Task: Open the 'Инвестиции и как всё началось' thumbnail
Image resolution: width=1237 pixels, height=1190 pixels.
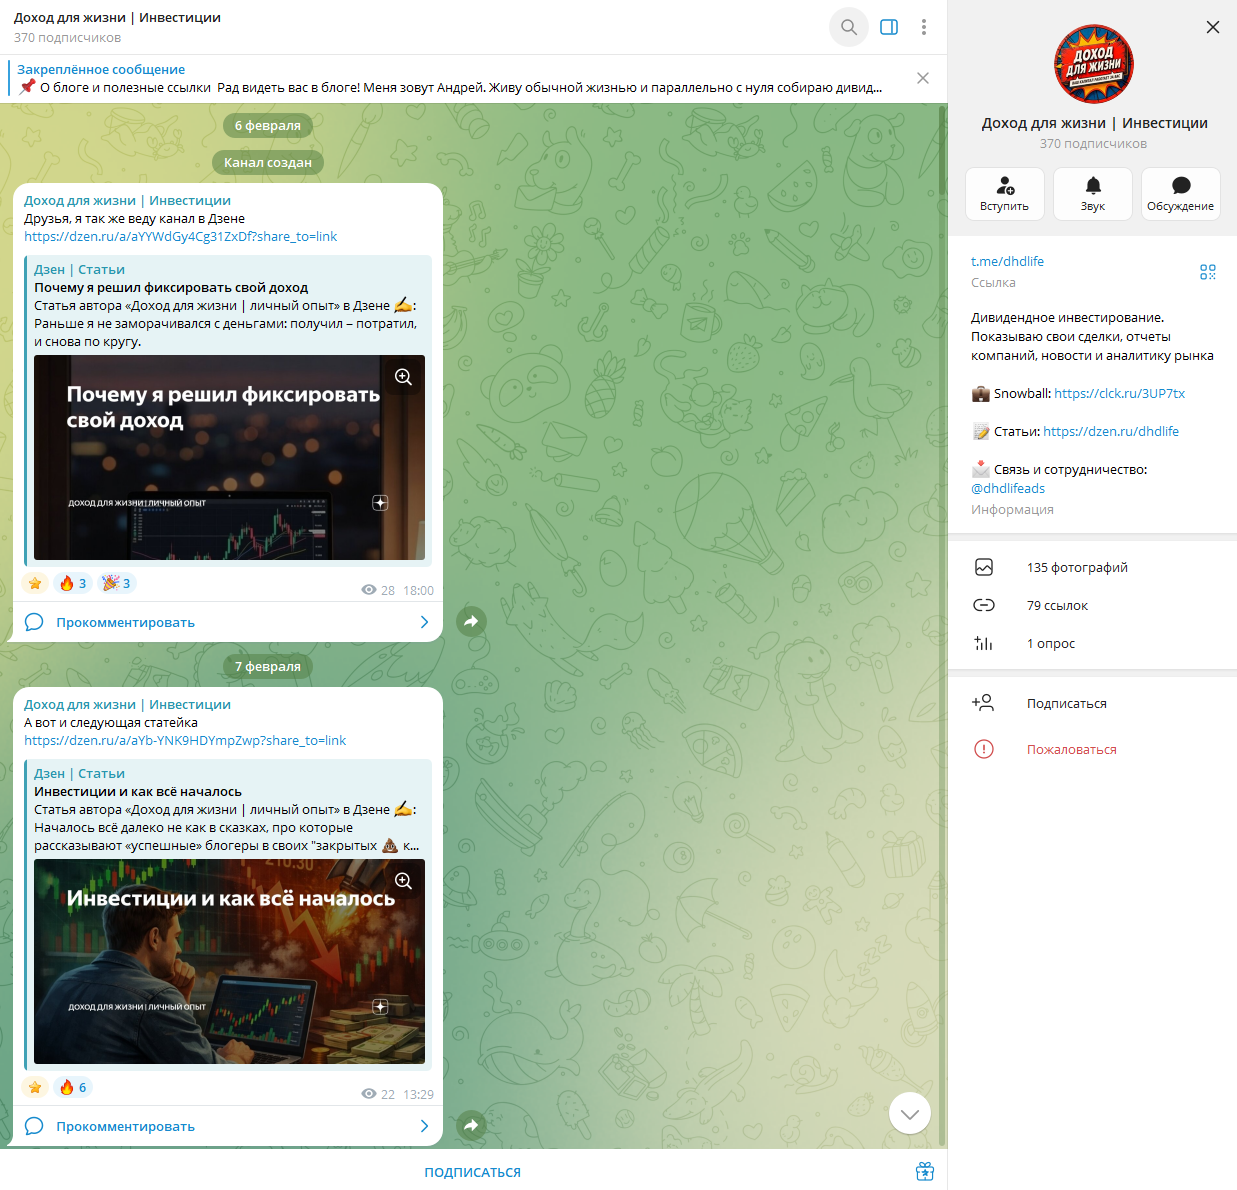Action: point(229,961)
